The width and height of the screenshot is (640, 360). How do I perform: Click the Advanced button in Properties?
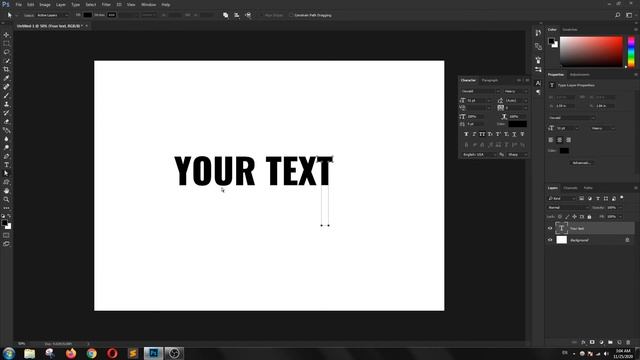pos(582,163)
